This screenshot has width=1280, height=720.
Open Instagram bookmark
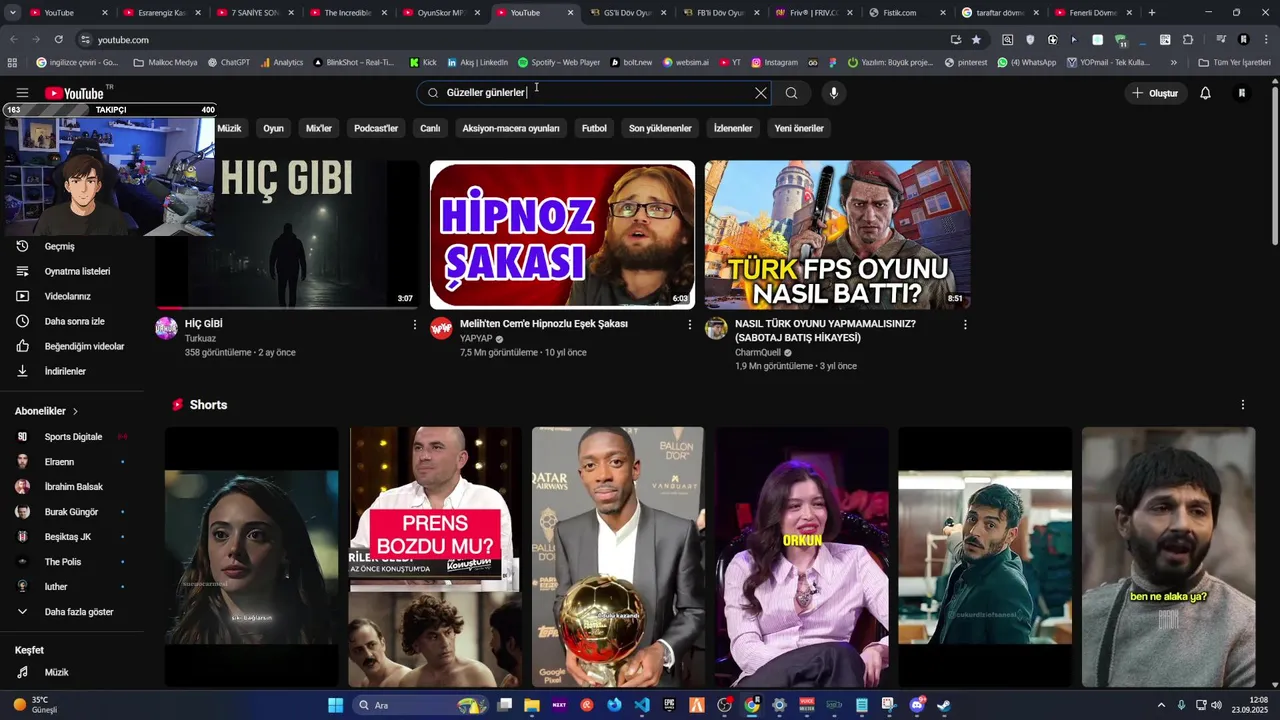point(775,62)
